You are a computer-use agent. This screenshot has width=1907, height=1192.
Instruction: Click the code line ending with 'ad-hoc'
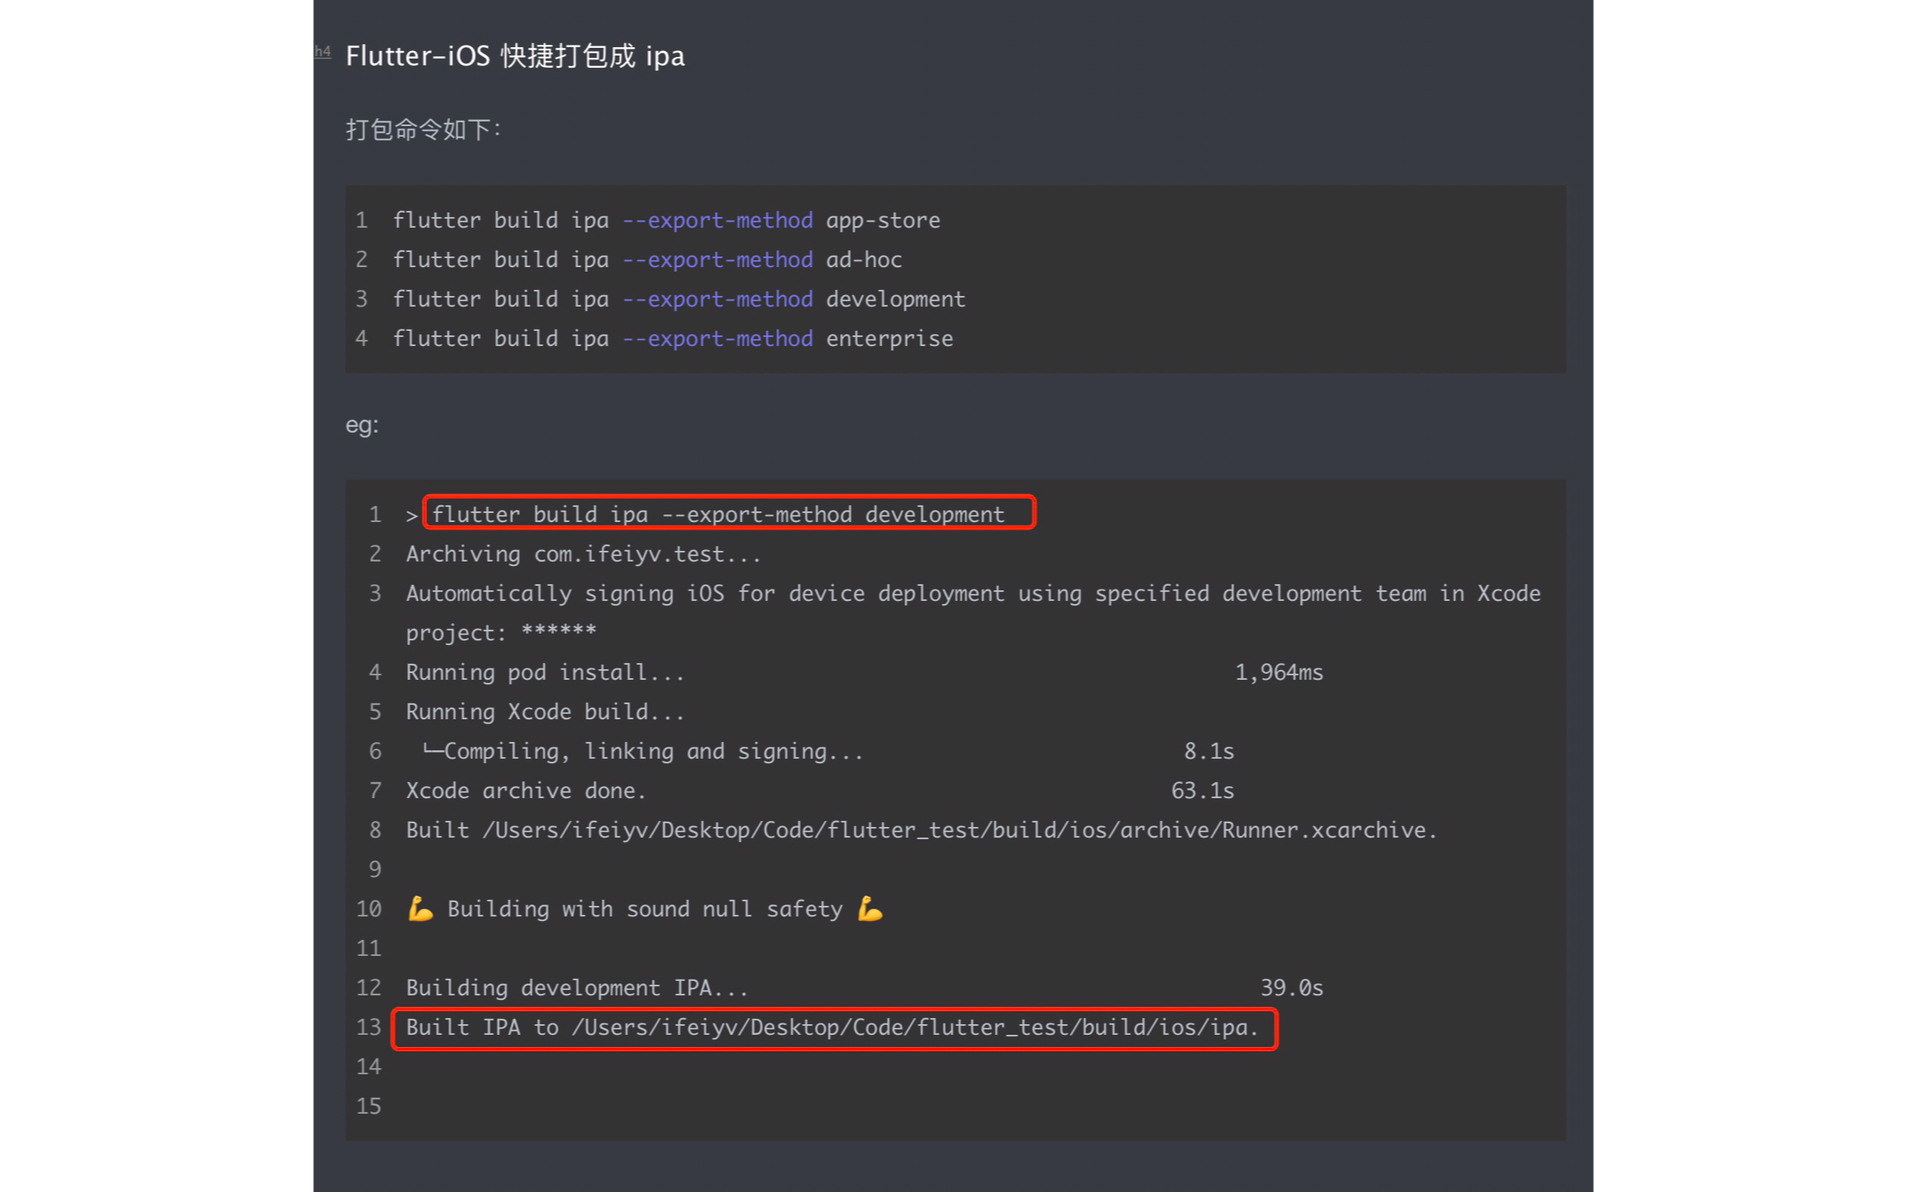coord(647,260)
